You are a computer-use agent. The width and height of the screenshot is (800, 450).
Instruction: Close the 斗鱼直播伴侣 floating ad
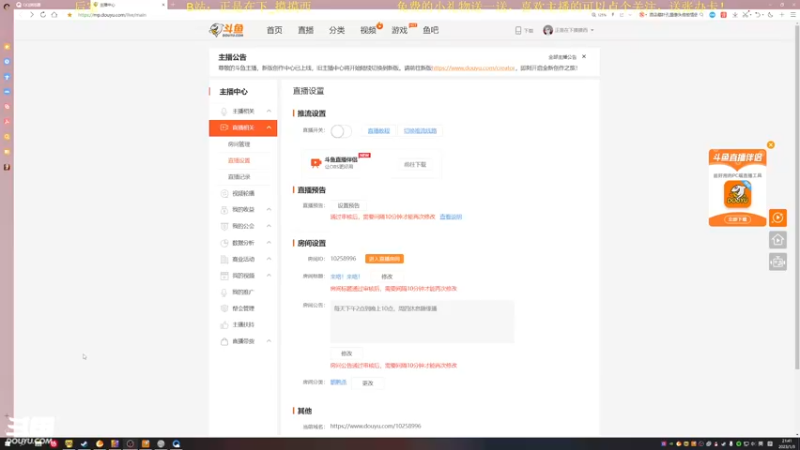coord(771,145)
